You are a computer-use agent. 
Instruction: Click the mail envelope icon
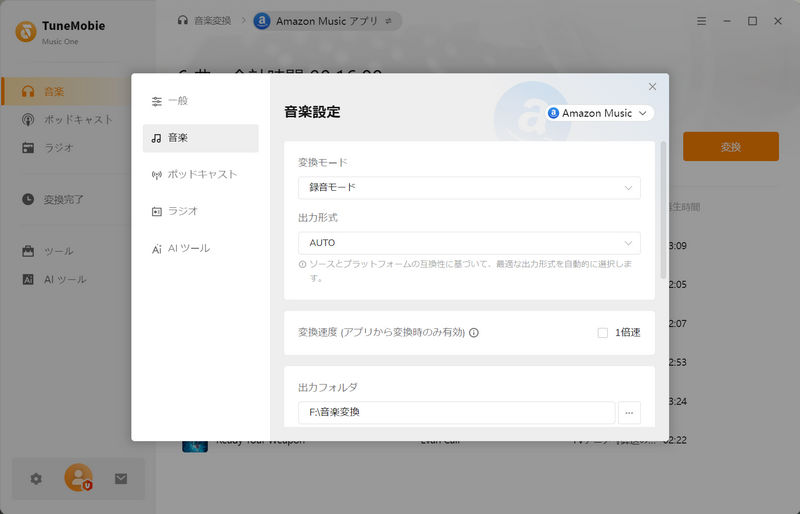tap(121, 479)
